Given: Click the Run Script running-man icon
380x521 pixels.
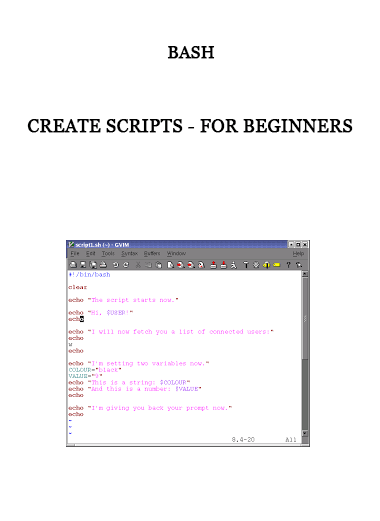Looking at the screenshot, I should tap(234, 265).
